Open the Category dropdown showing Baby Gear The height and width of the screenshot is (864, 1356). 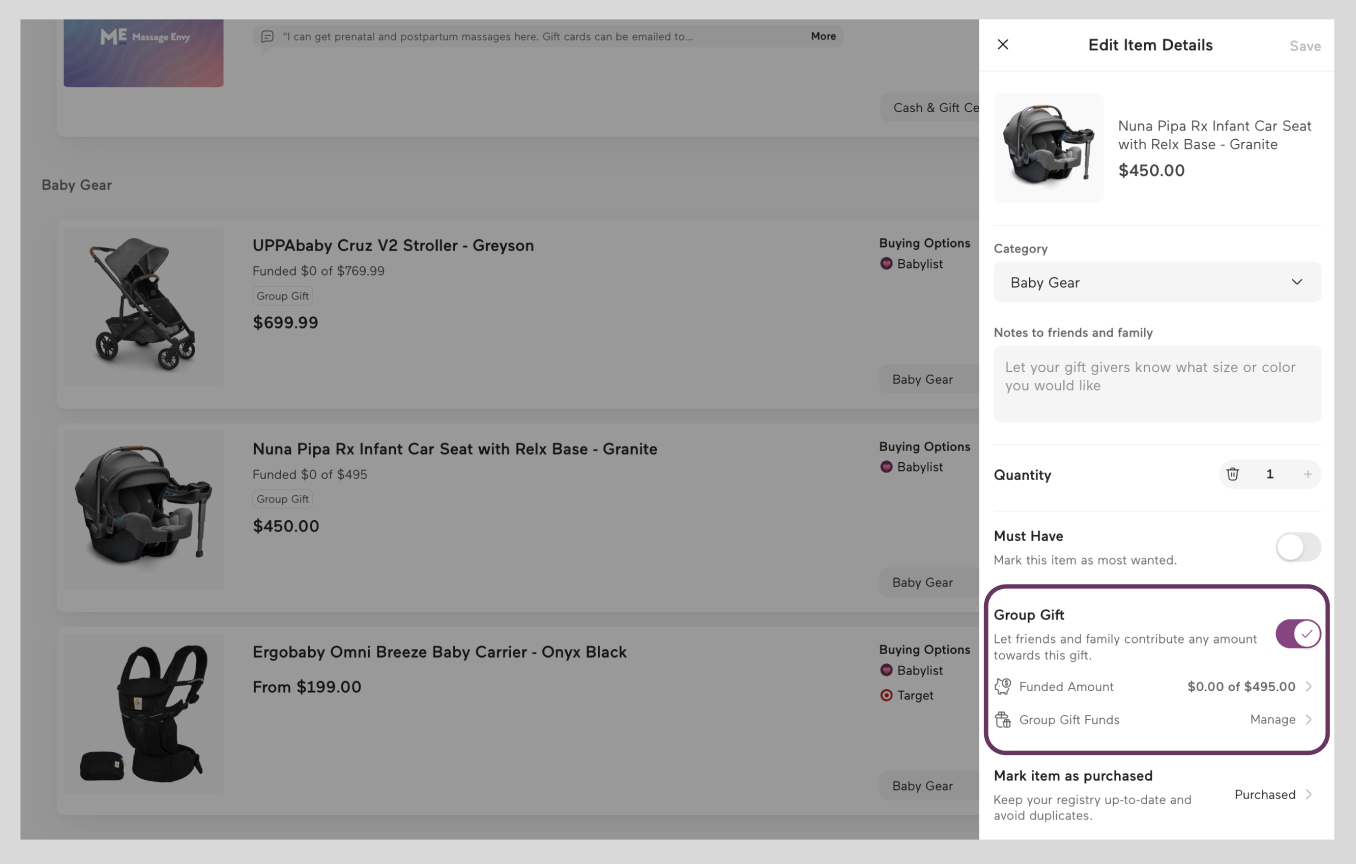(1157, 282)
